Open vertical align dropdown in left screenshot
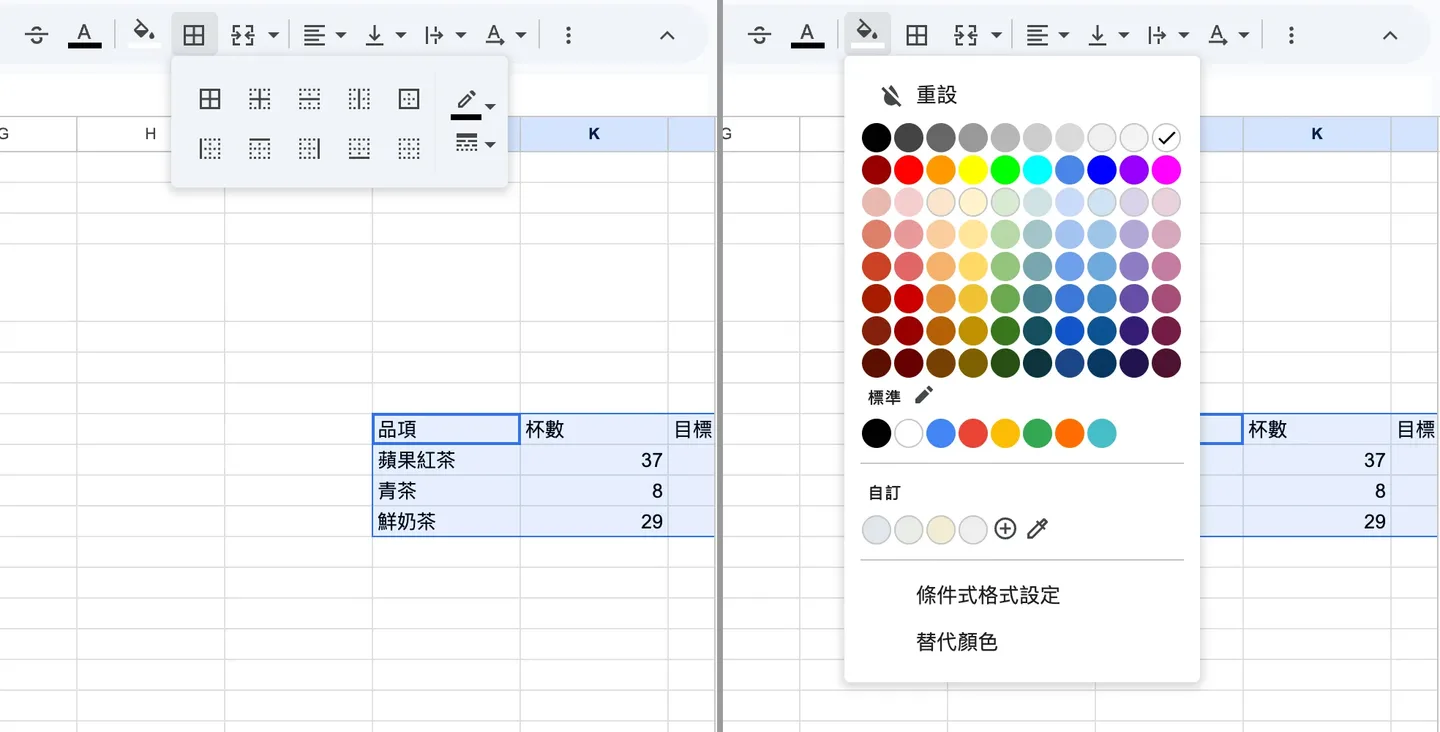Viewport: 1440px width, 732px height. point(385,36)
